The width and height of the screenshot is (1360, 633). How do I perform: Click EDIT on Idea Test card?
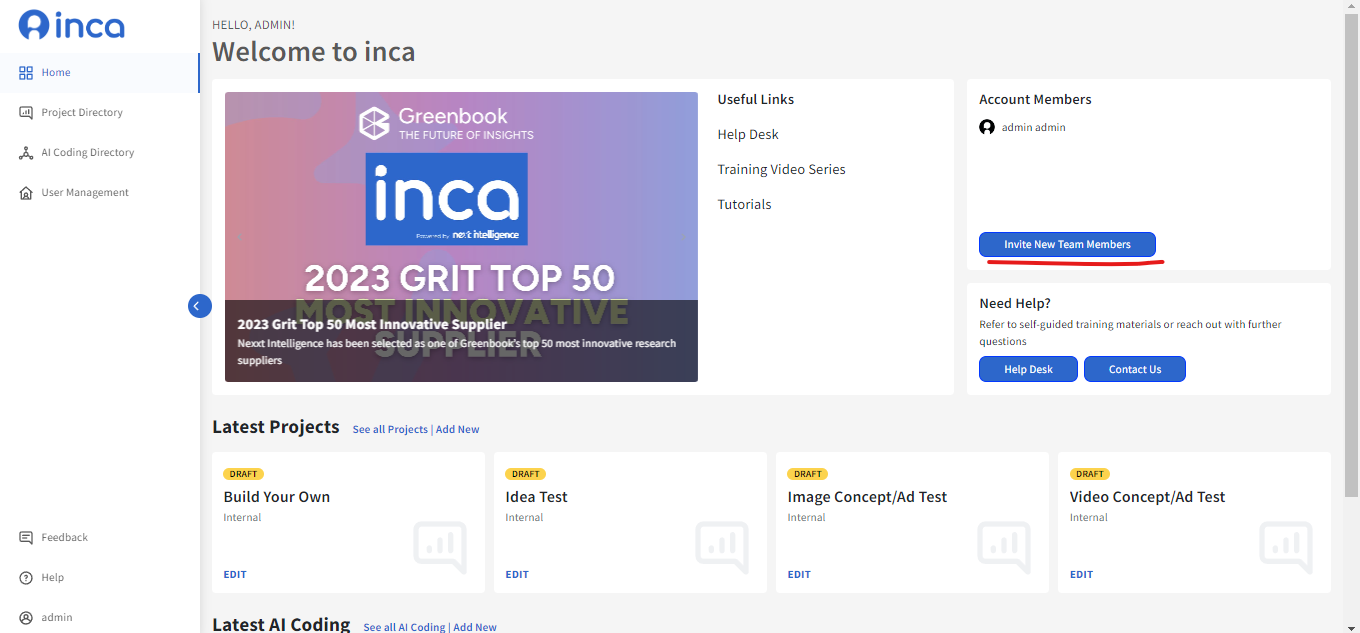517,574
